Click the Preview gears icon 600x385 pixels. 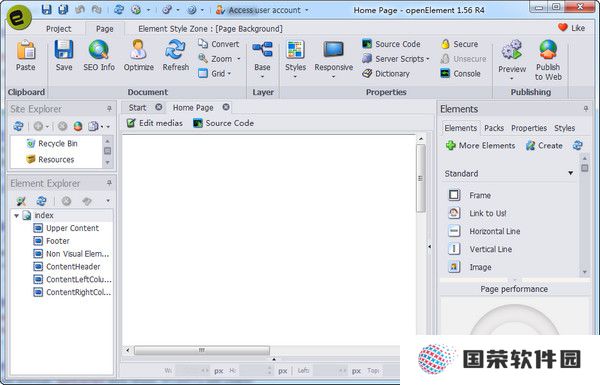click(512, 50)
